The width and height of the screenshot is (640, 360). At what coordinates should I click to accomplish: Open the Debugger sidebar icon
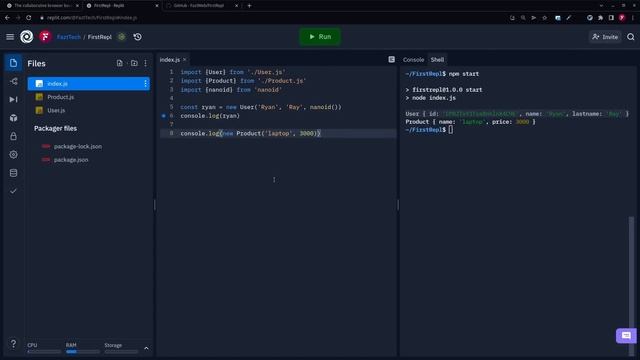click(x=13, y=99)
